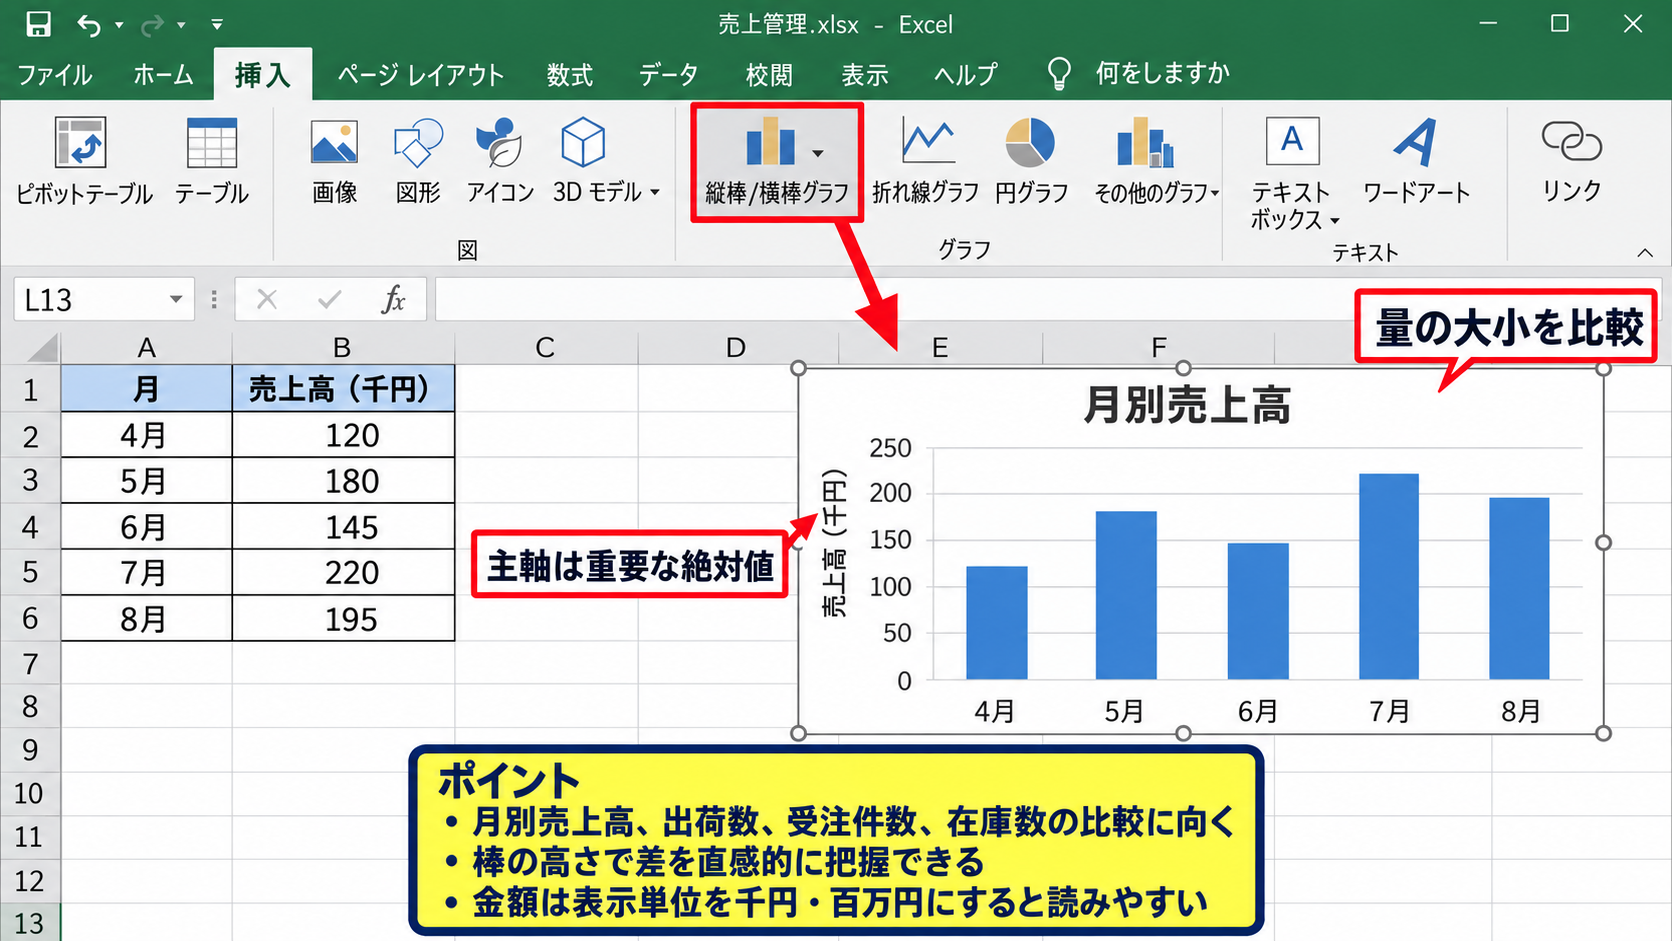This screenshot has width=1672, height=941.
Task: Insert a 画像 from the ribbon
Action: click(x=334, y=162)
